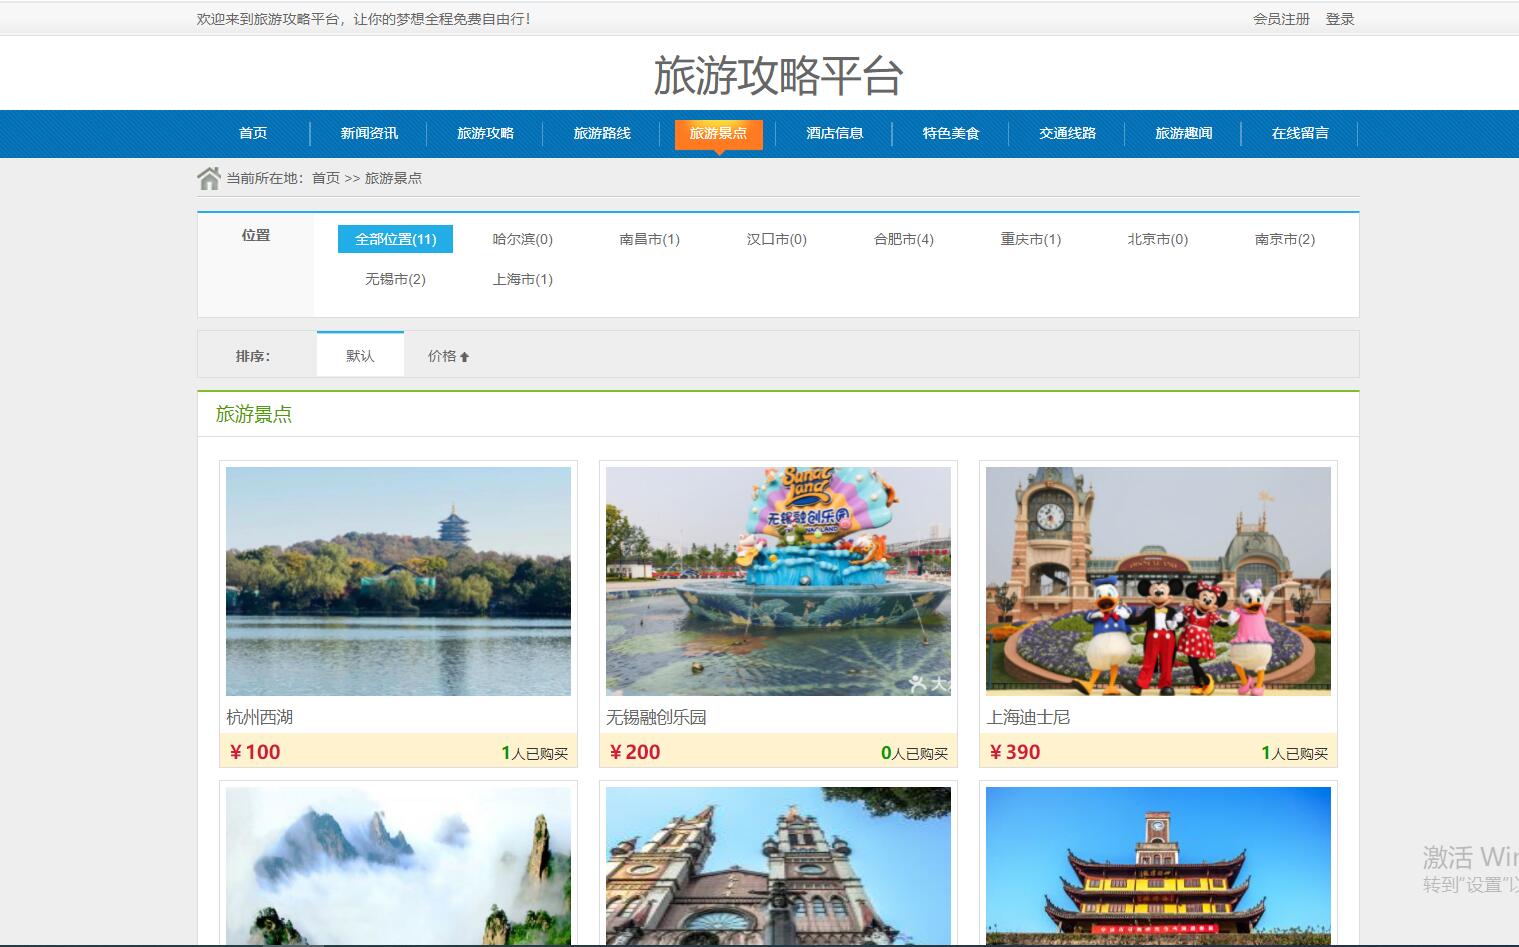Filter attractions by 无锡市(2)
Image resolution: width=1519 pixels, height=947 pixels.
395,279
